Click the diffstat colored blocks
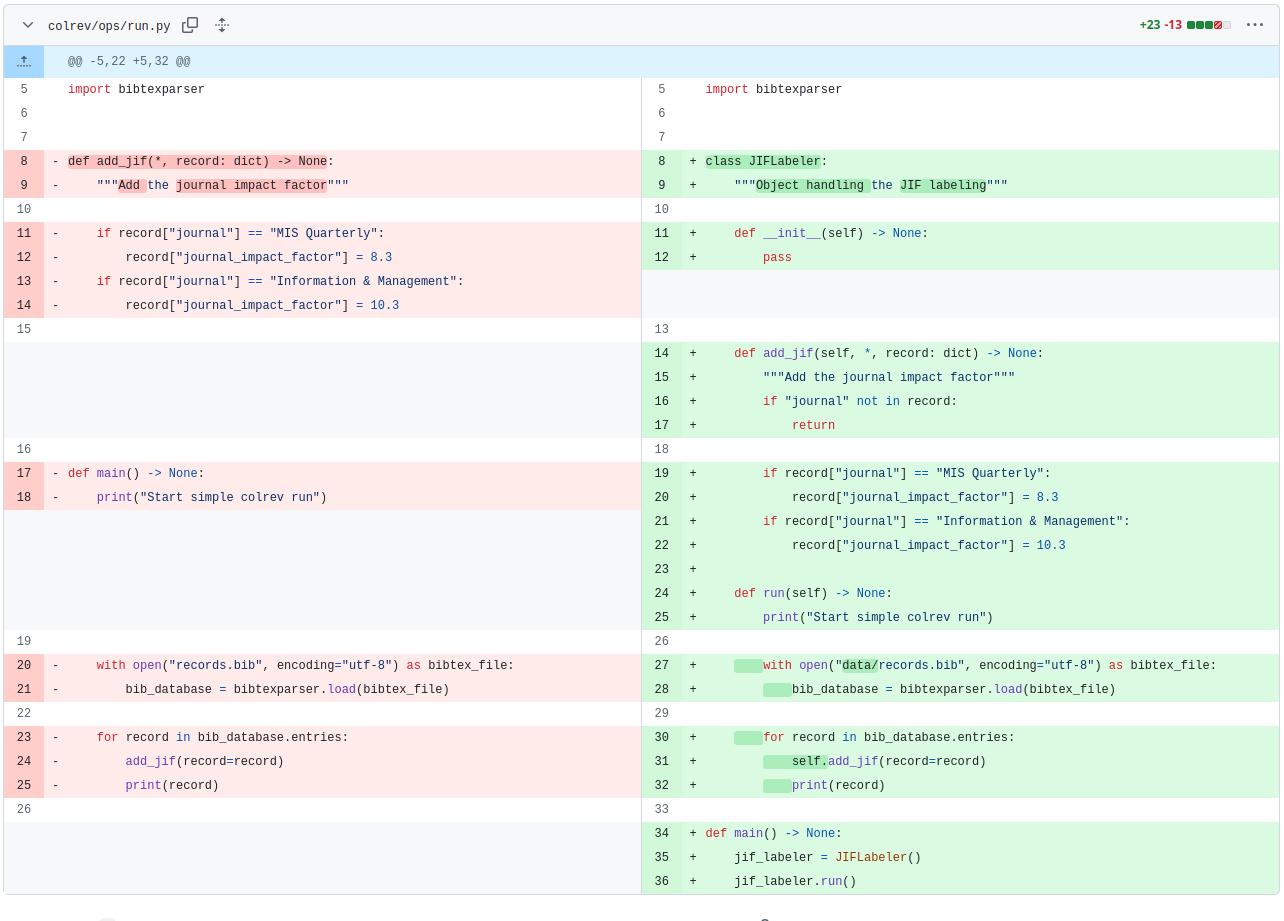This screenshot has width=1284, height=921. (1208, 25)
